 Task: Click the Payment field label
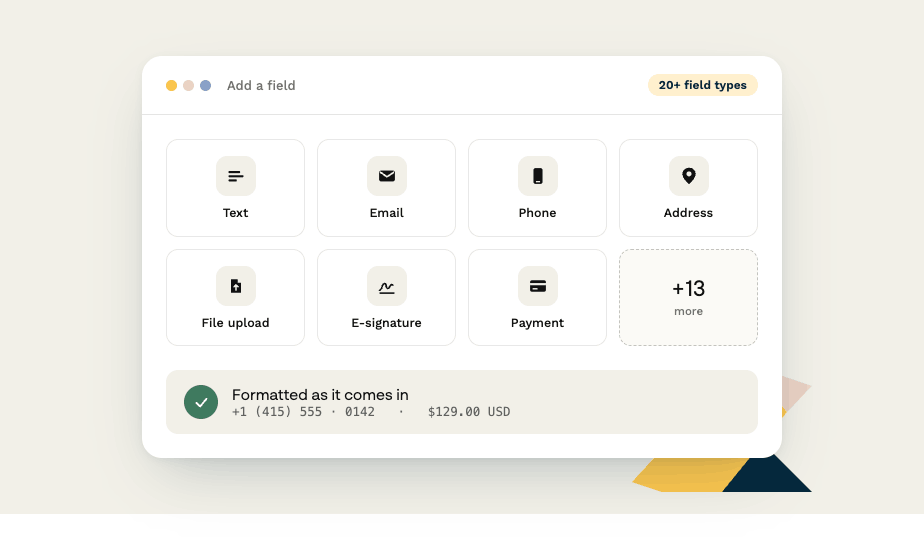click(537, 323)
